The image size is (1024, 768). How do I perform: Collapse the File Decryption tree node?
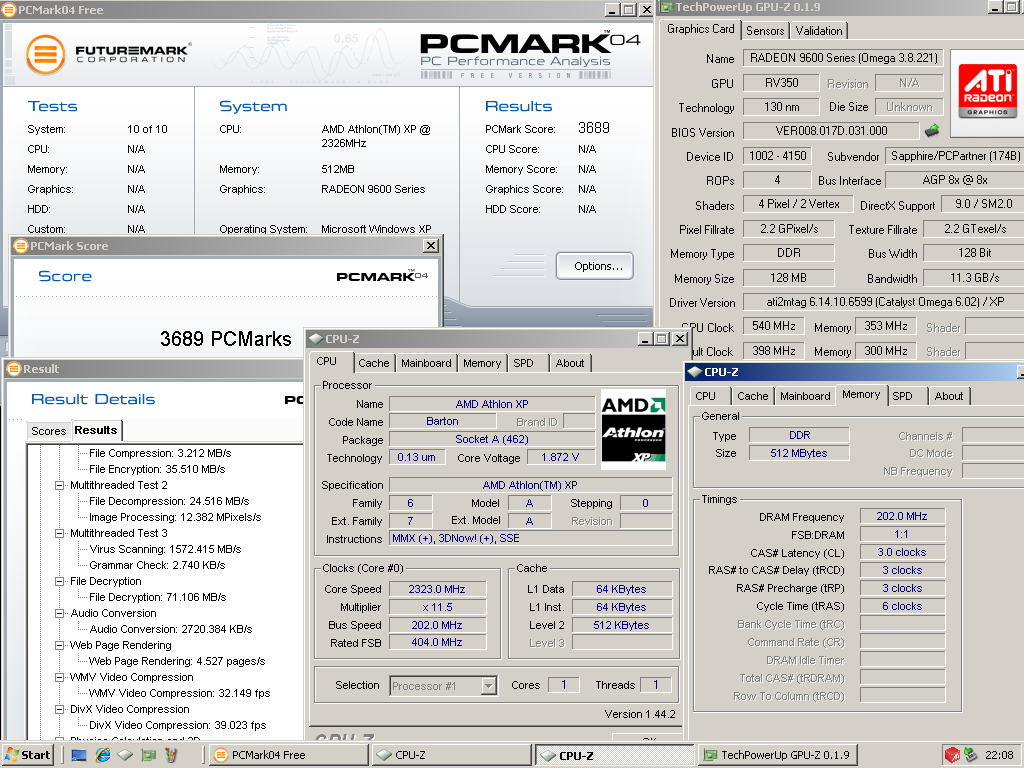pyautogui.click(x=59, y=581)
